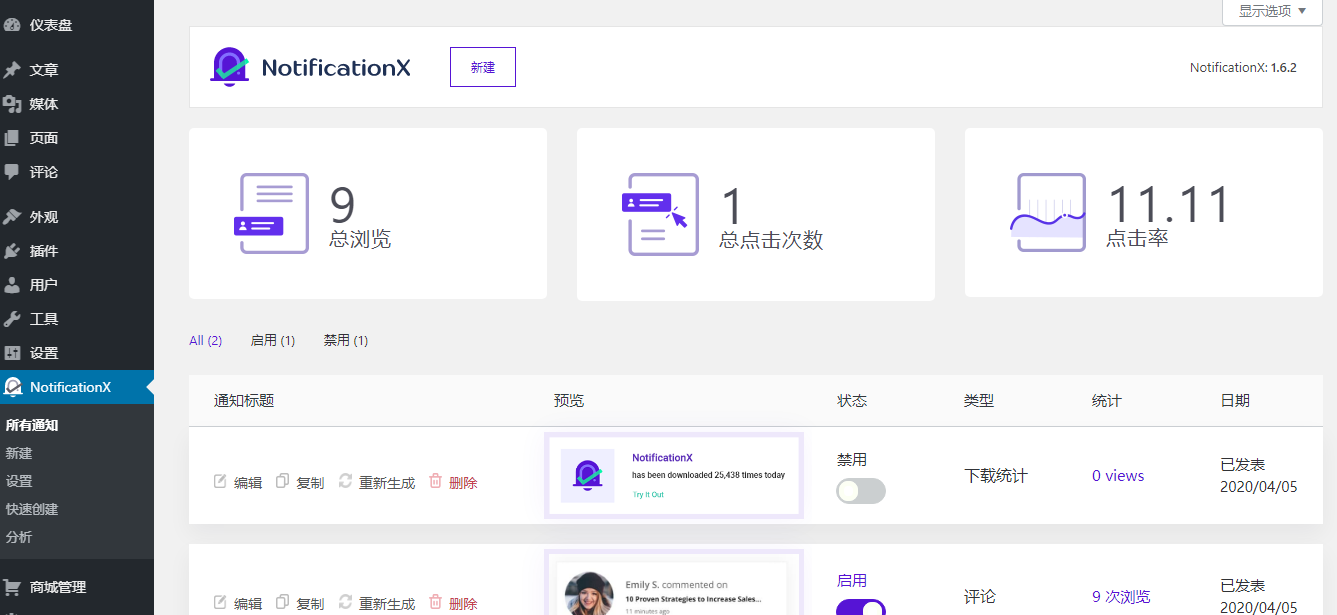This screenshot has width=1337, height=615.
Task: Click the 新建 button in header
Action: click(483, 67)
